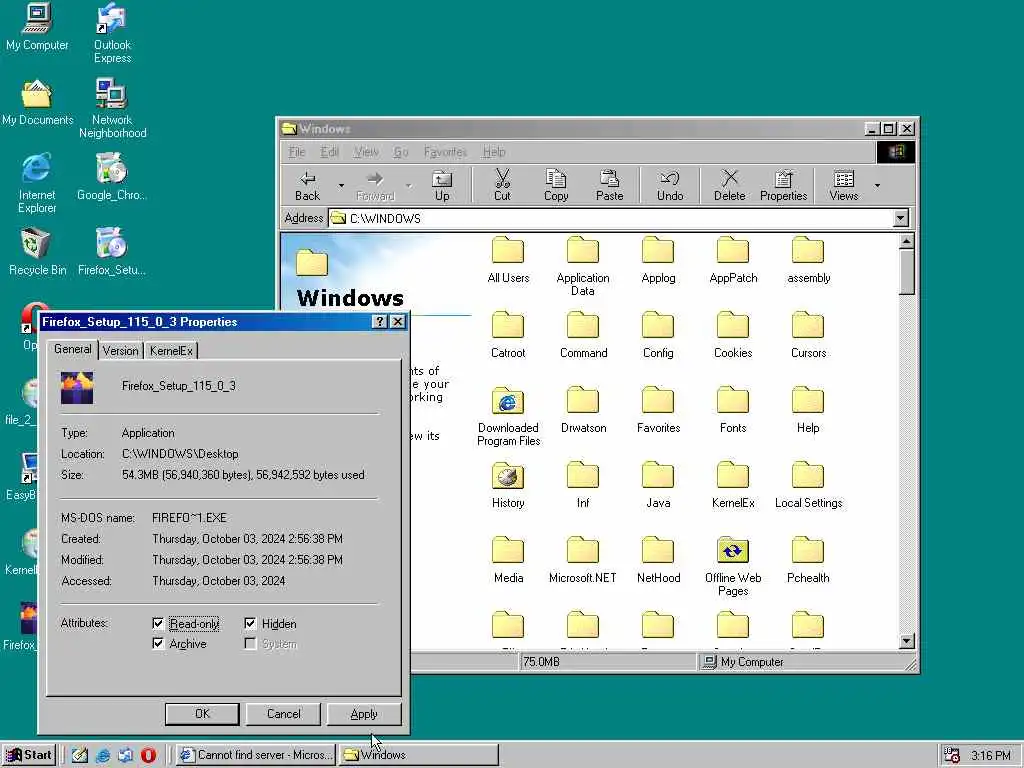
Task: Click the Undo toolbar icon
Action: tap(670, 185)
